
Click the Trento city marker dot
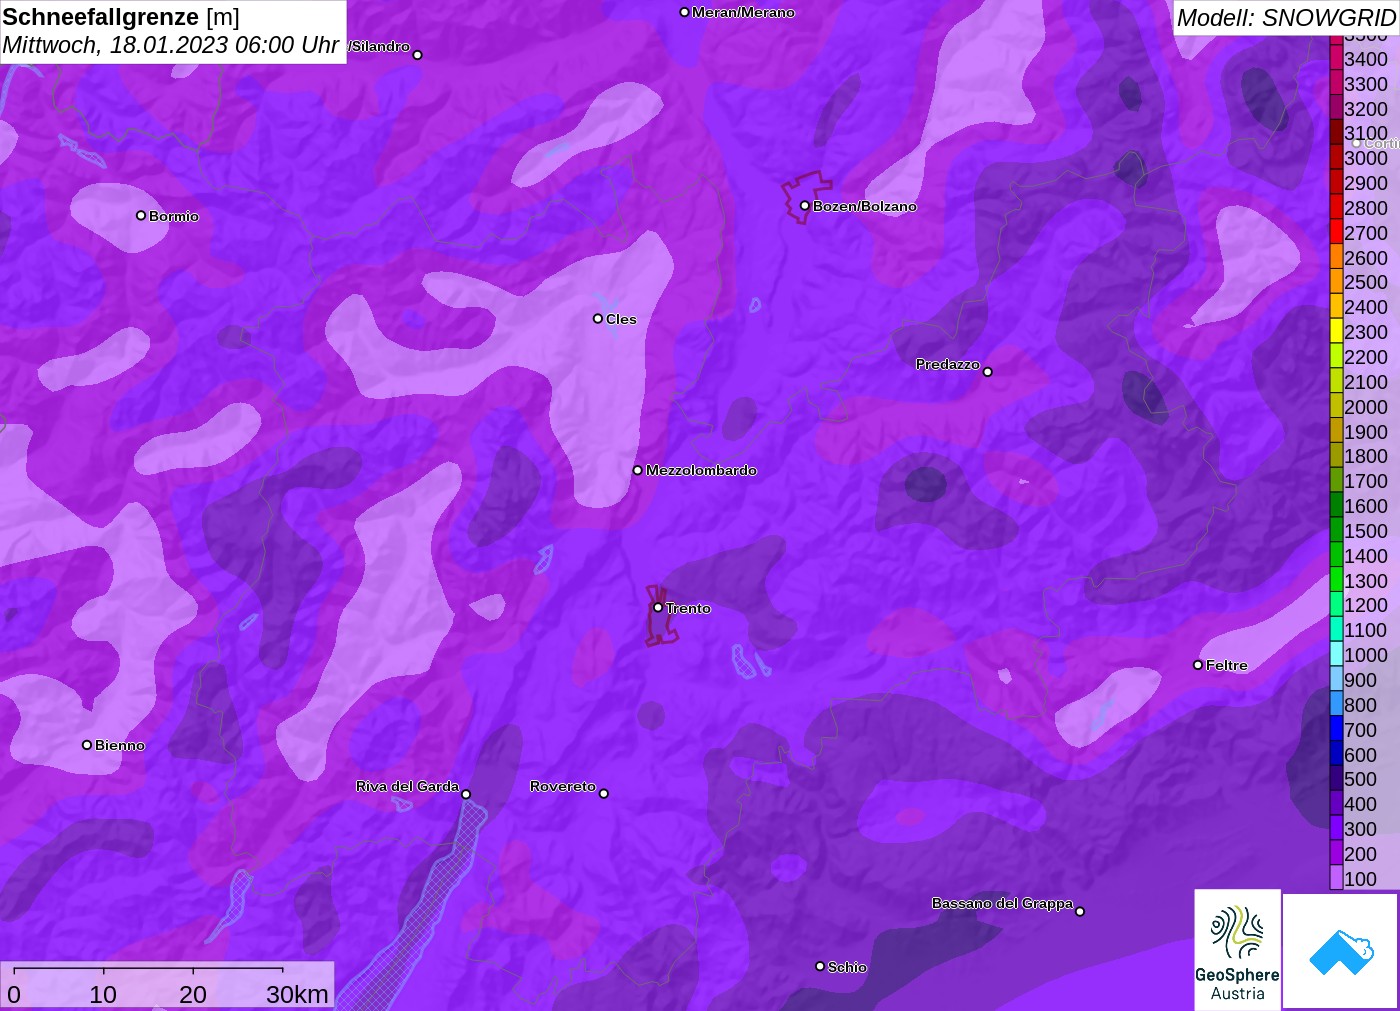coord(658,607)
